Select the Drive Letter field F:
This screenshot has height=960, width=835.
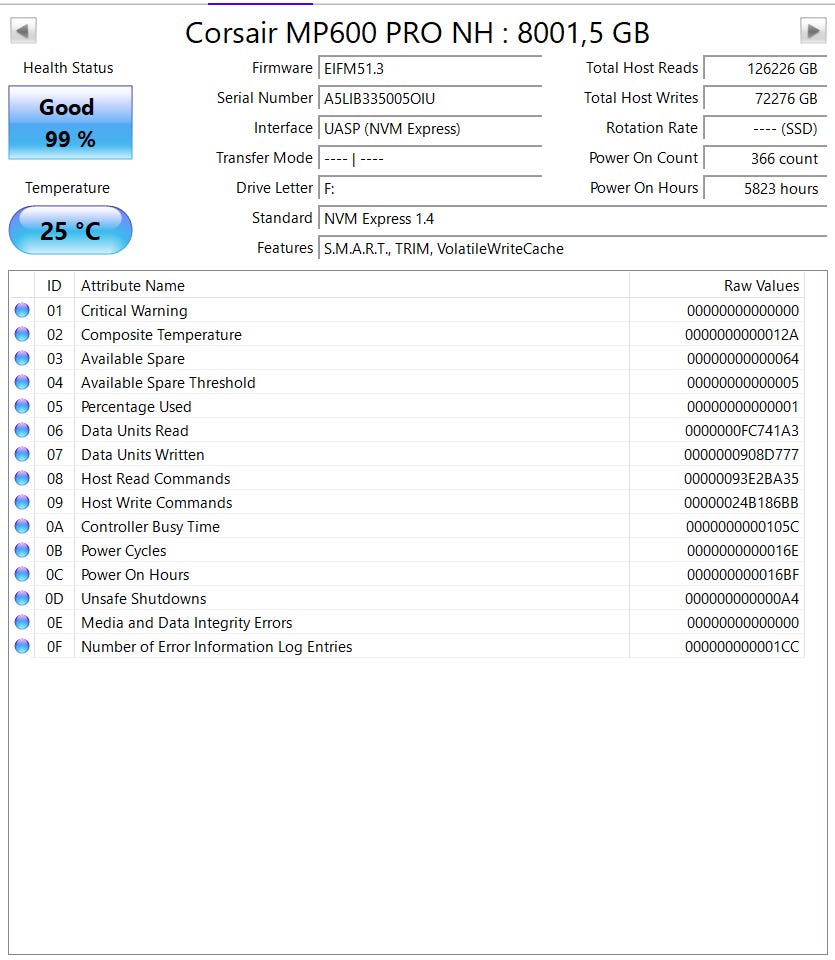coord(430,189)
